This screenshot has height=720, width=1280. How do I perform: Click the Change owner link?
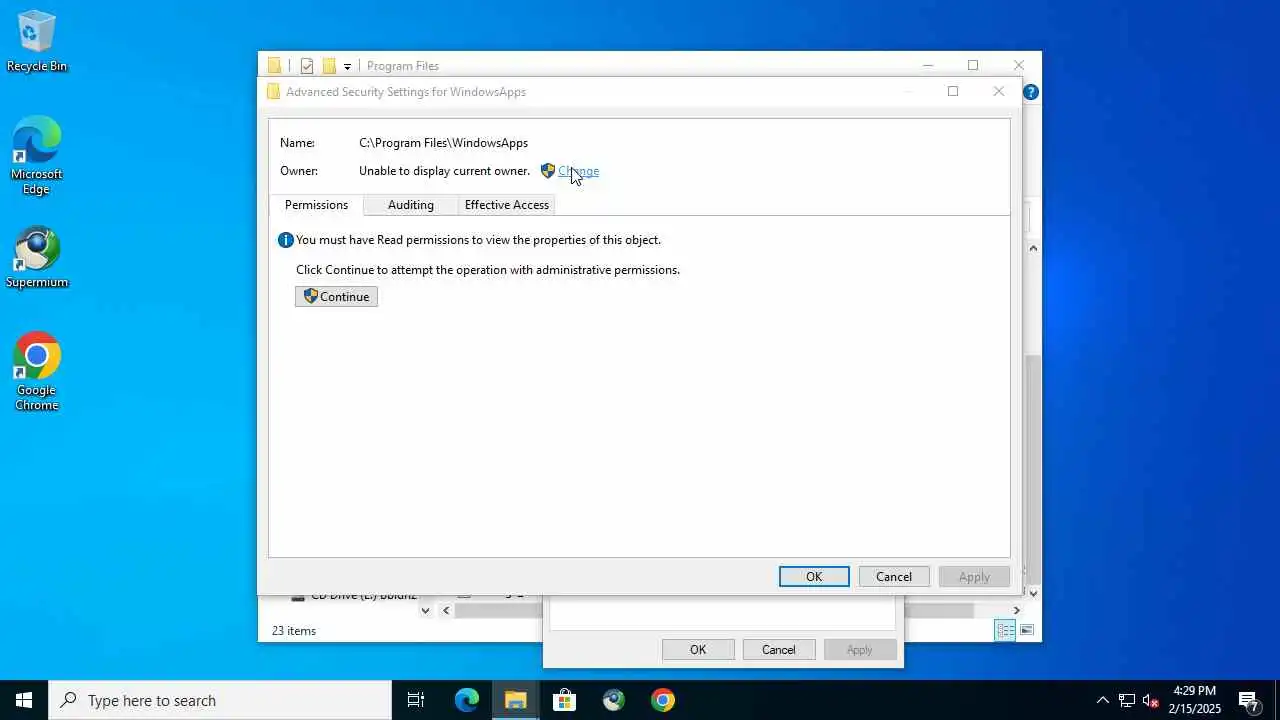tap(579, 171)
